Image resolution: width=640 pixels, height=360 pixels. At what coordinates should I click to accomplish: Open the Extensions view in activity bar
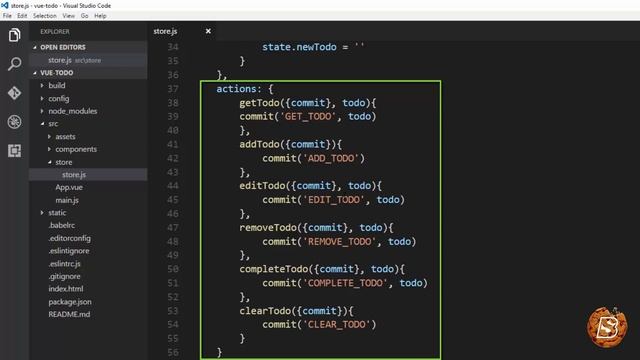14,151
